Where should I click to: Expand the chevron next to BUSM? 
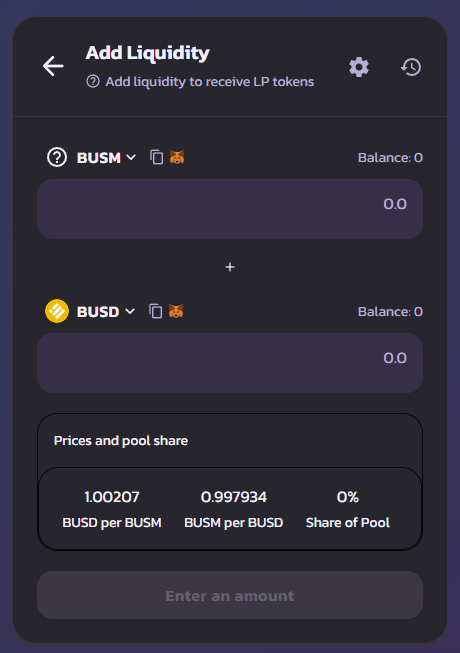[x=131, y=157]
